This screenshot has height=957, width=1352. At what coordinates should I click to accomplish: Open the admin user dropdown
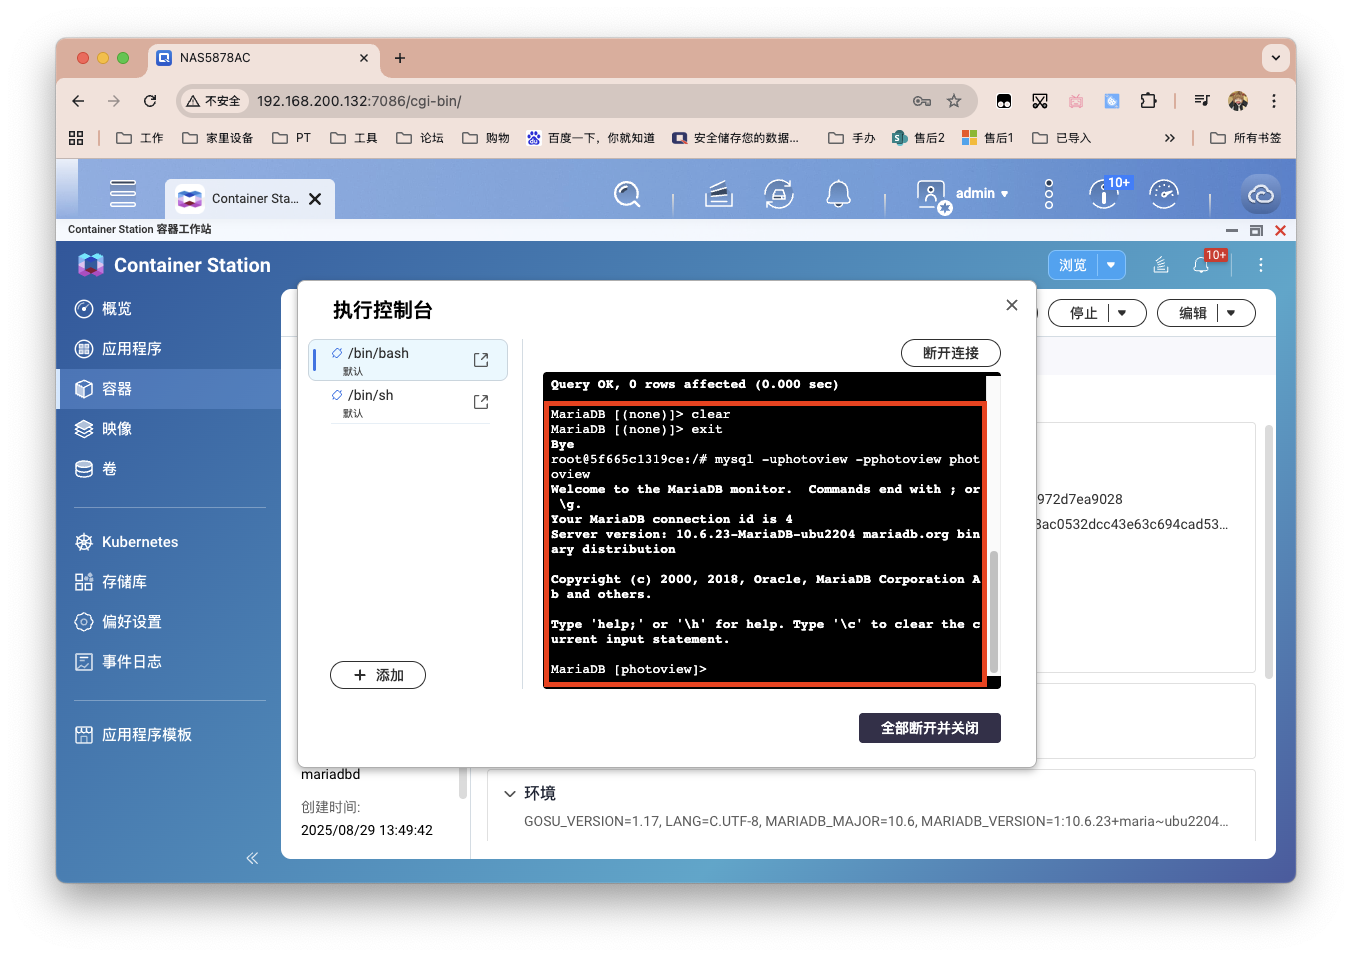tap(981, 194)
